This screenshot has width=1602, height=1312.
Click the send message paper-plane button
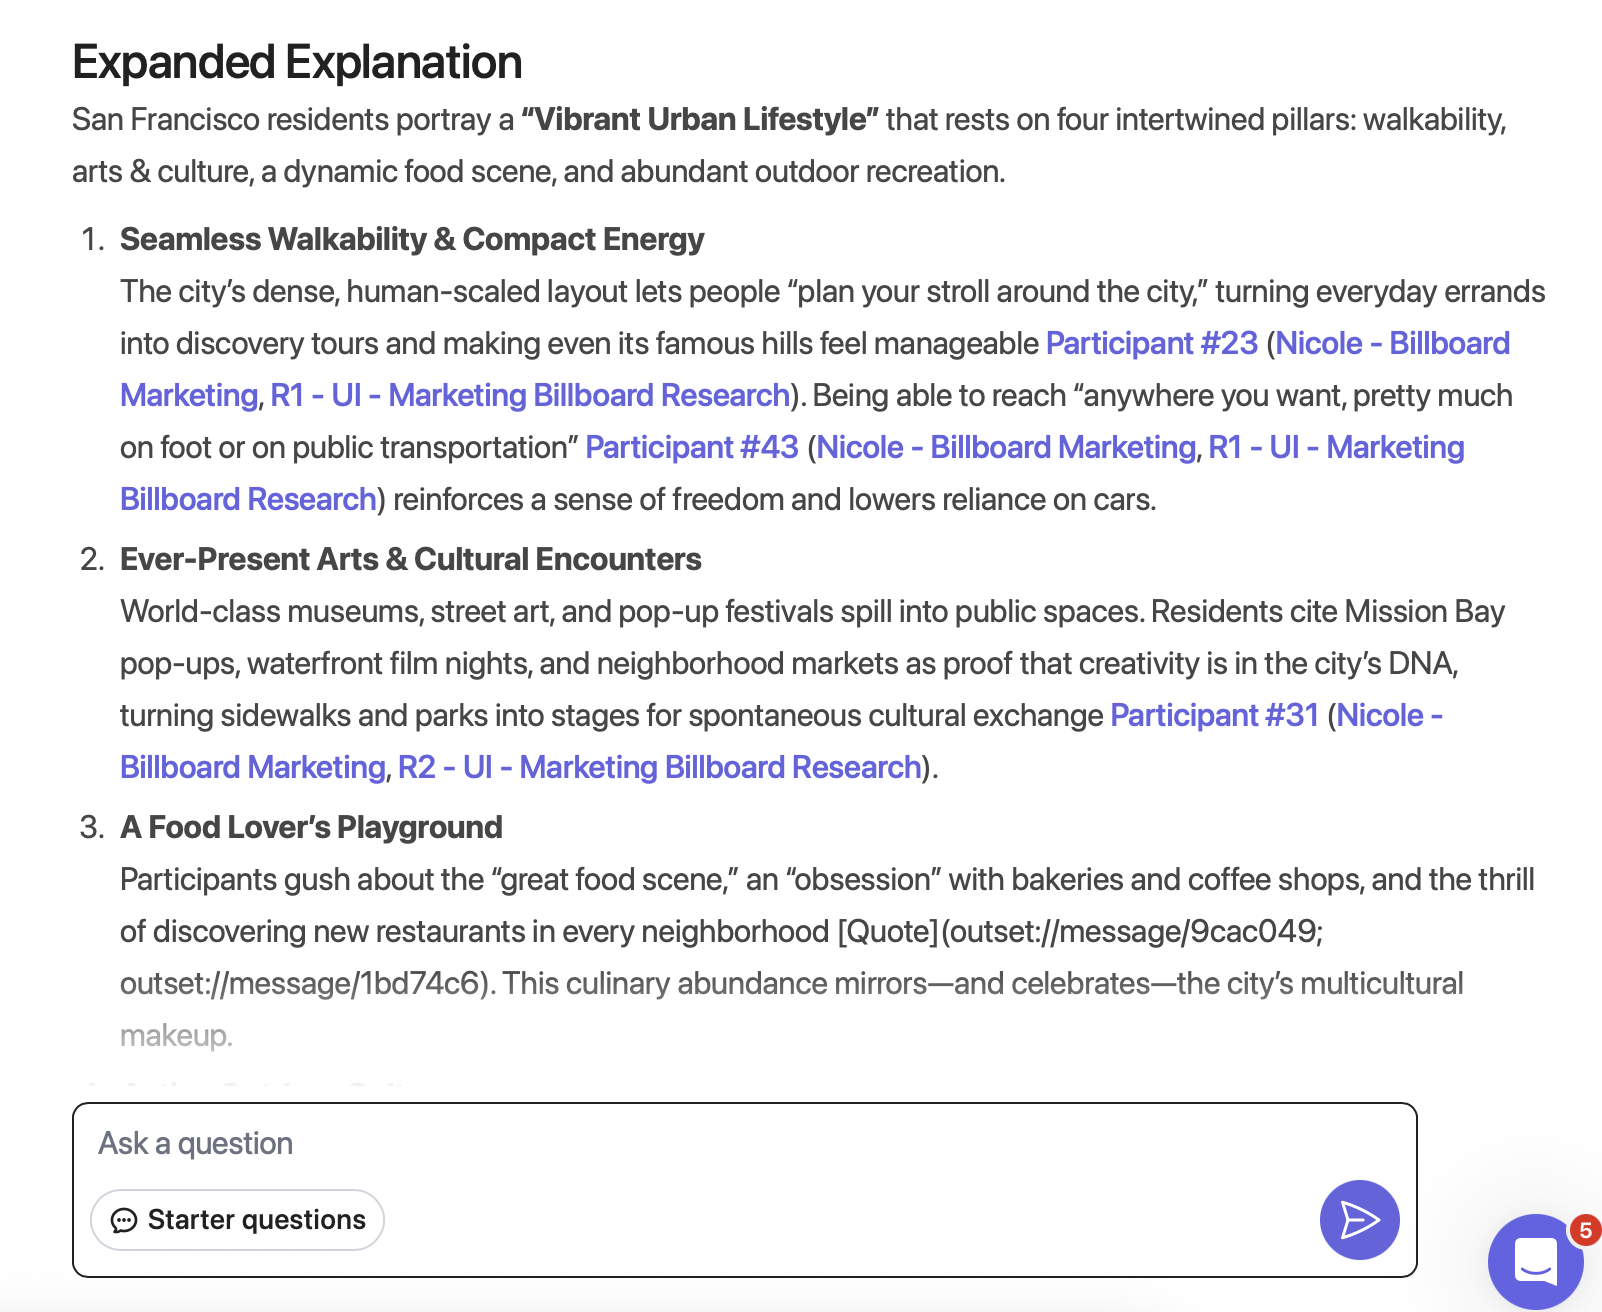1359,1219
